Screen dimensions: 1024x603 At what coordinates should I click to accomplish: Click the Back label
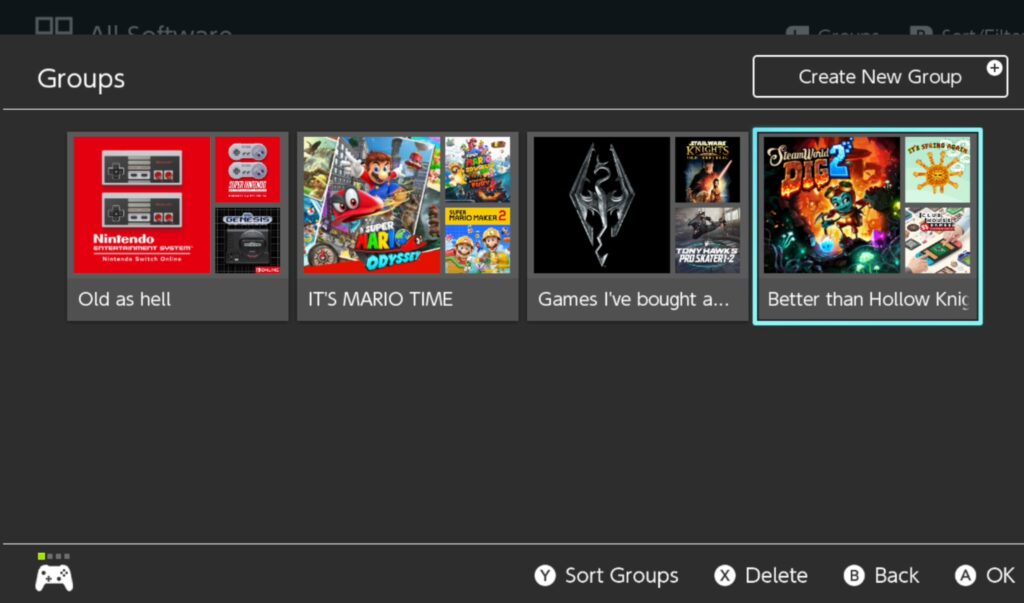[x=897, y=576]
